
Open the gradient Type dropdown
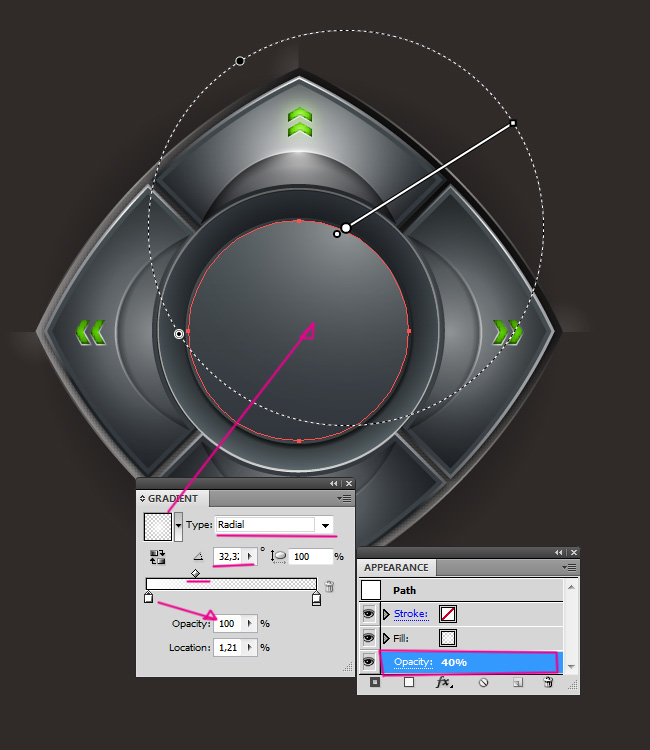325,524
